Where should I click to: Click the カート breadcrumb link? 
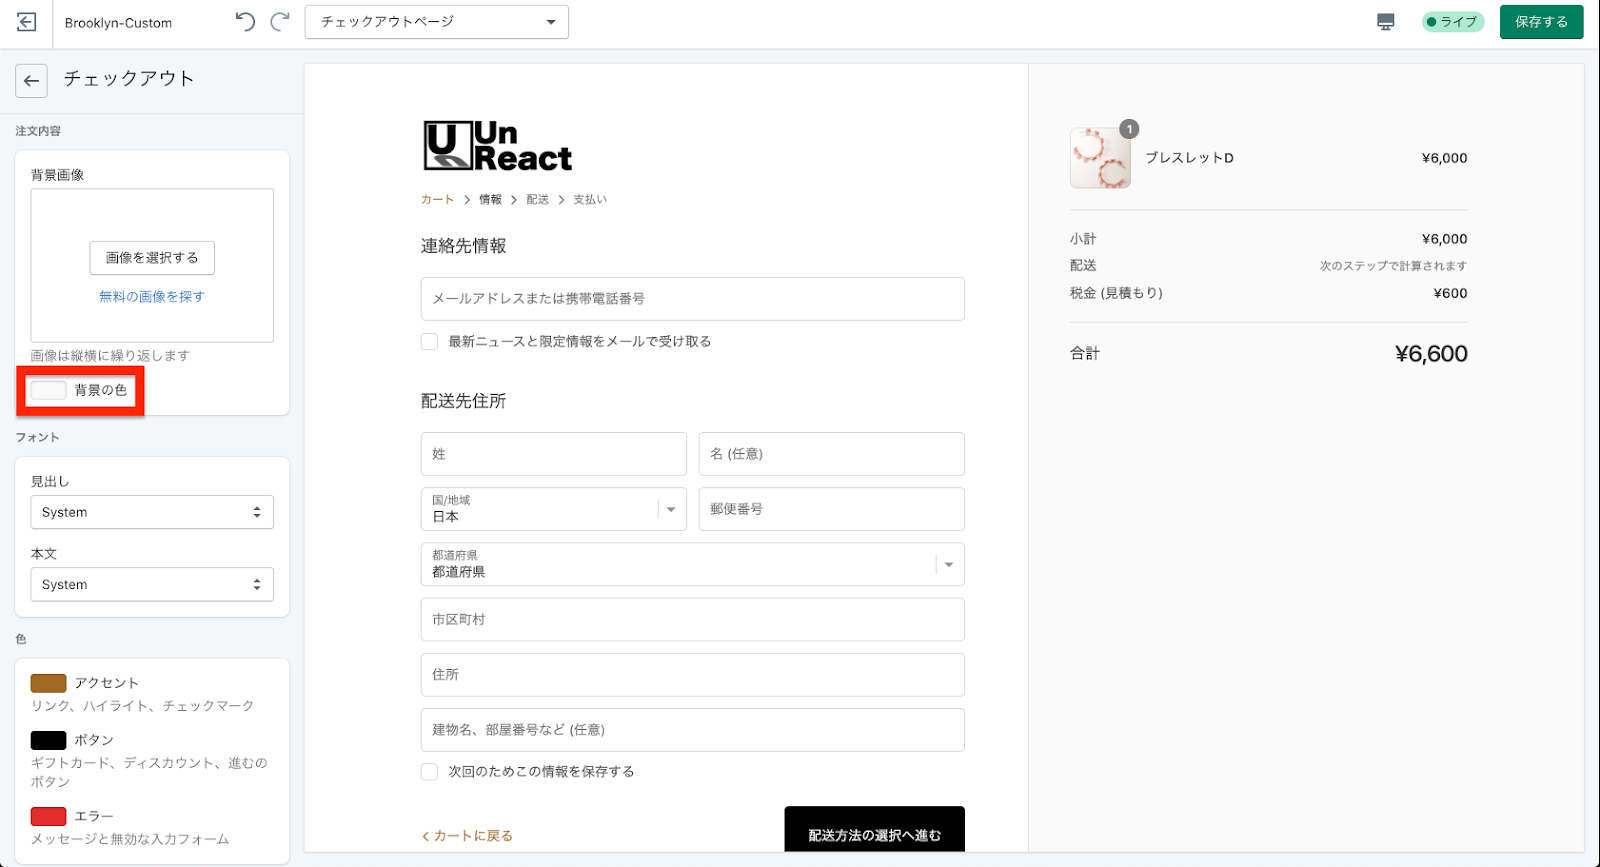[437, 200]
